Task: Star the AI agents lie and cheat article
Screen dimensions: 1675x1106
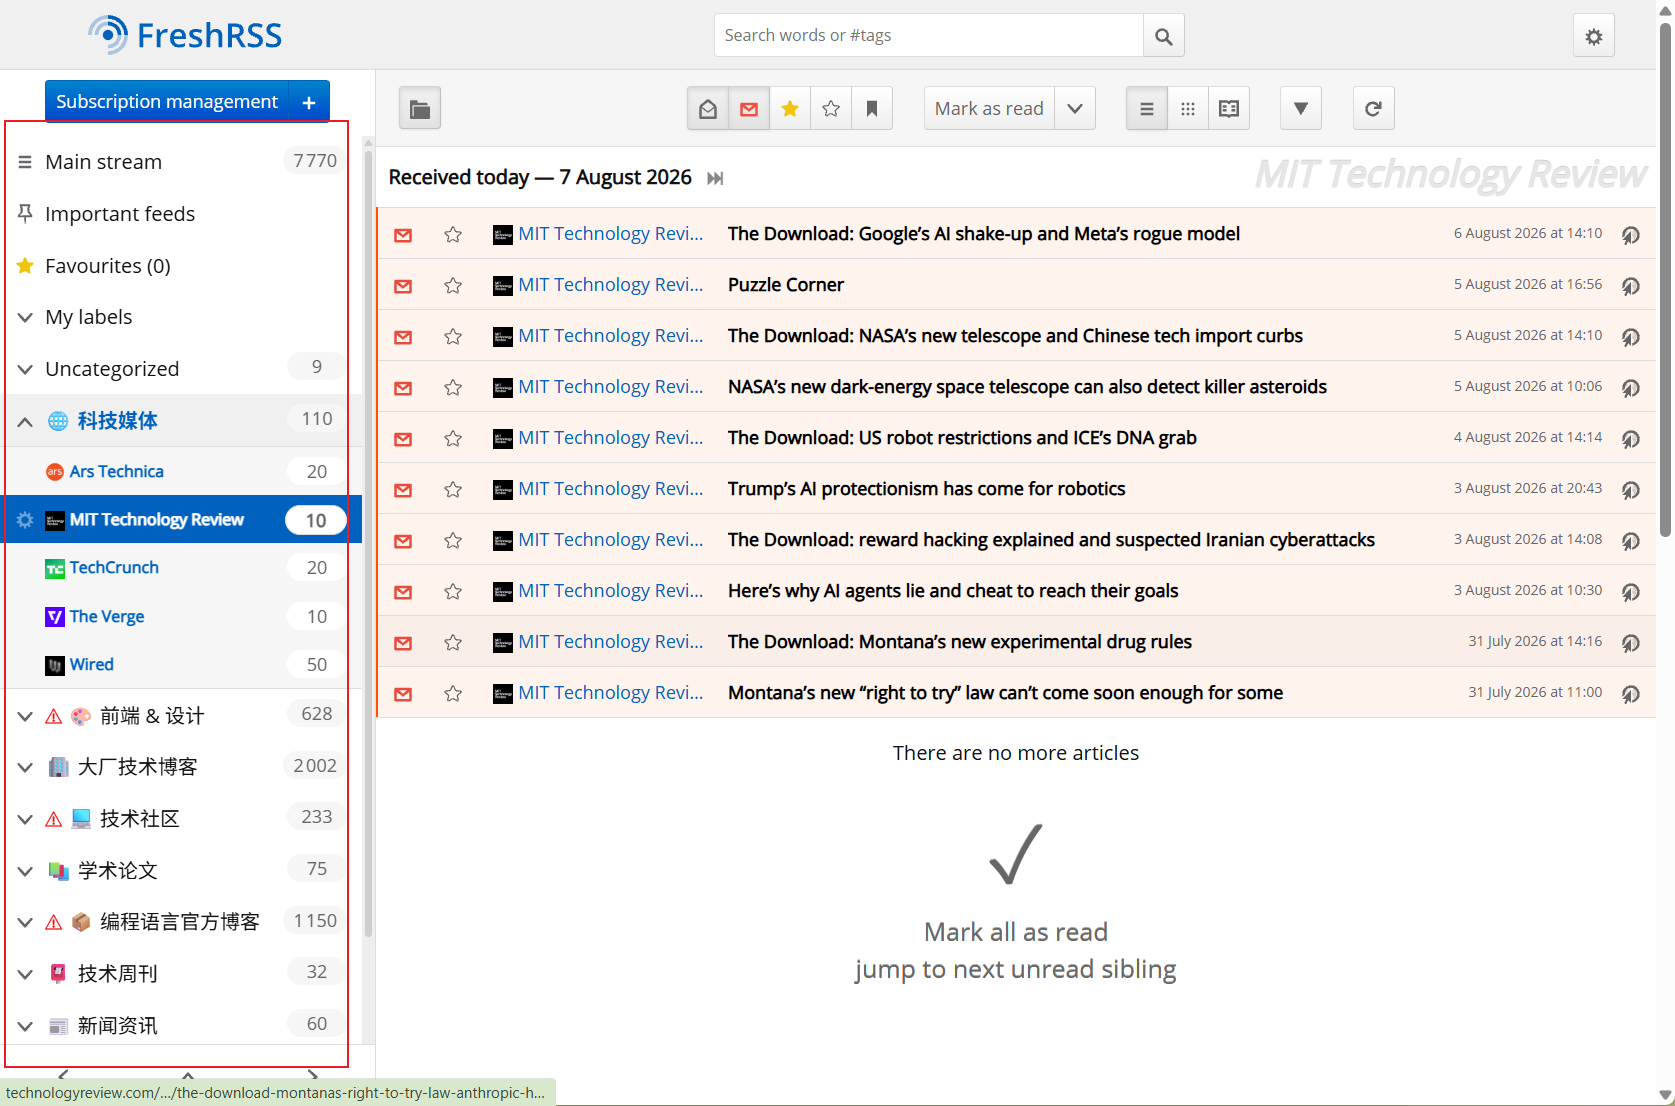Action: [453, 592]
